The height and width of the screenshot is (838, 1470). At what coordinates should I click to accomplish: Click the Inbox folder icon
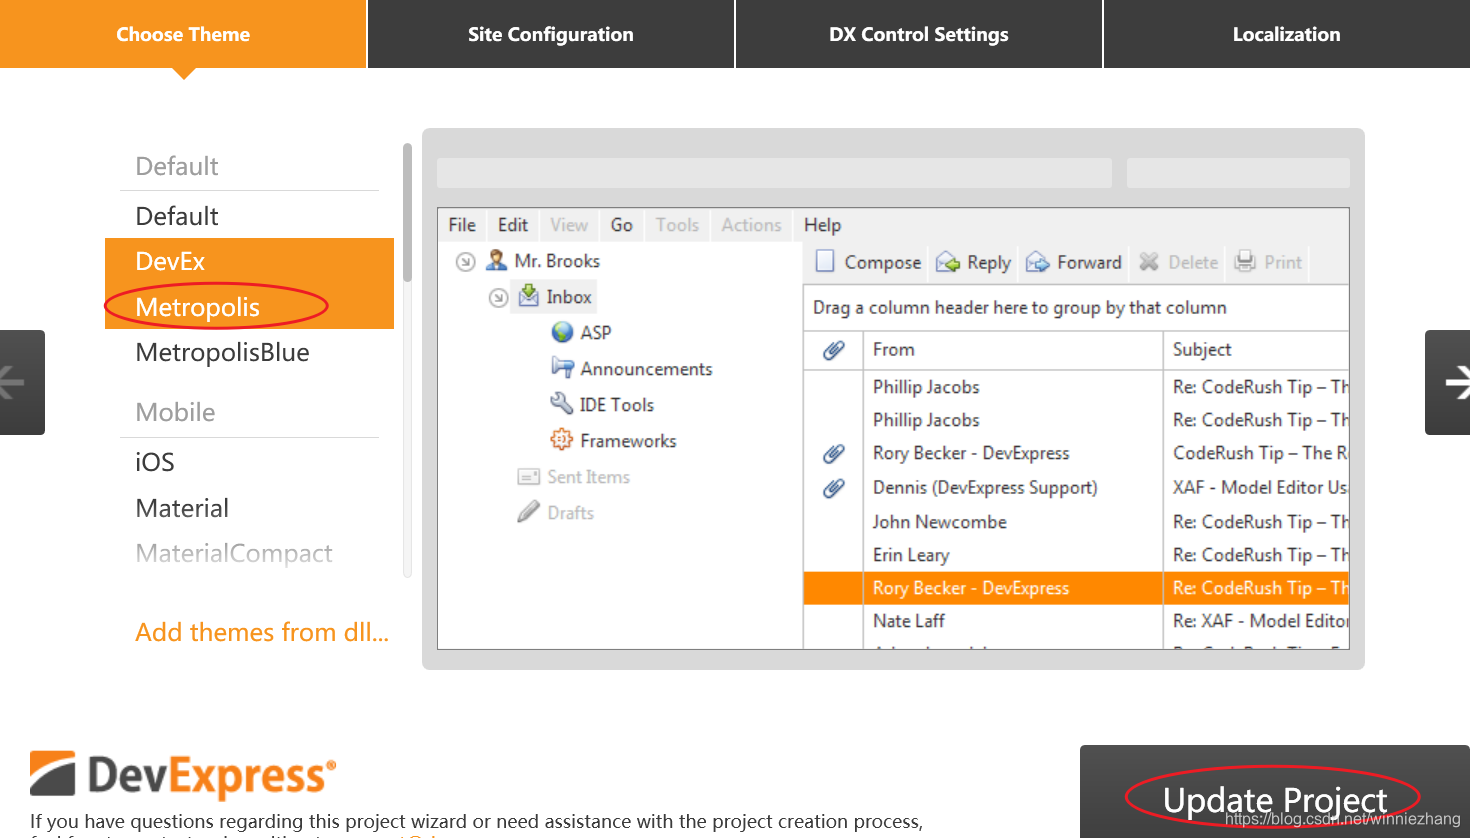529,295
